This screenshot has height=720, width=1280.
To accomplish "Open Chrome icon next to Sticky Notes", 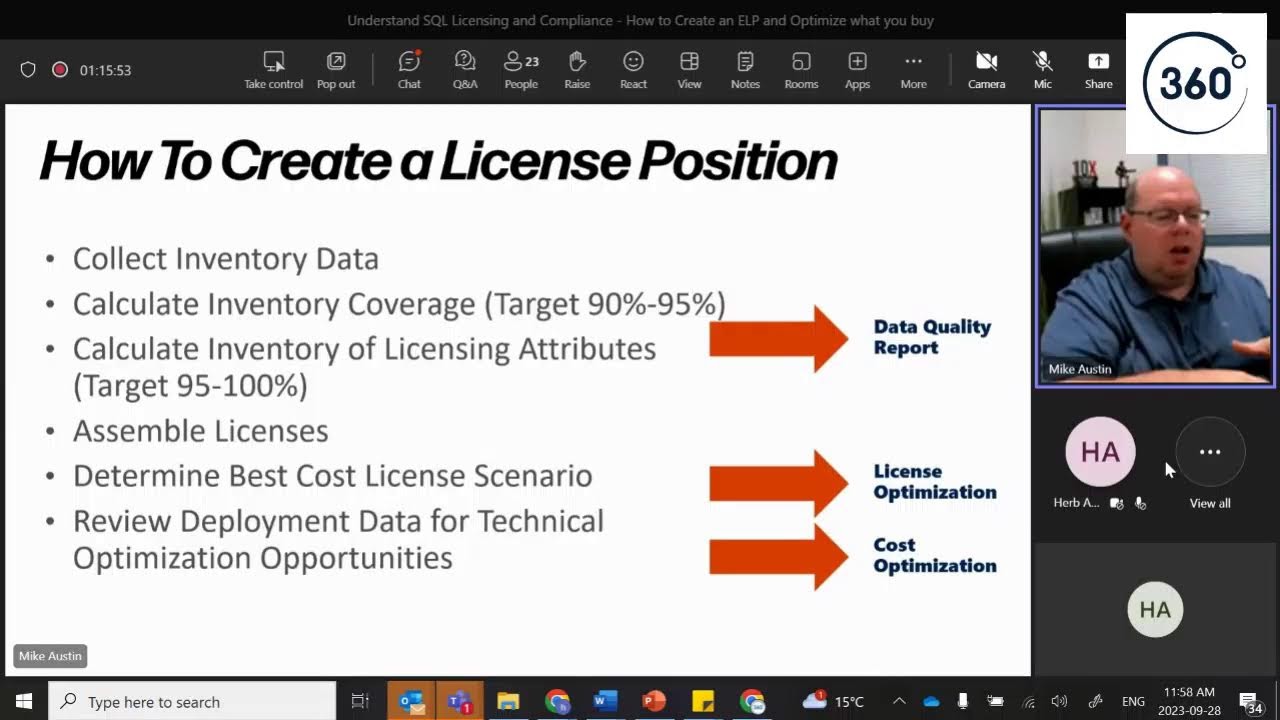I will [x=752, y=701].
